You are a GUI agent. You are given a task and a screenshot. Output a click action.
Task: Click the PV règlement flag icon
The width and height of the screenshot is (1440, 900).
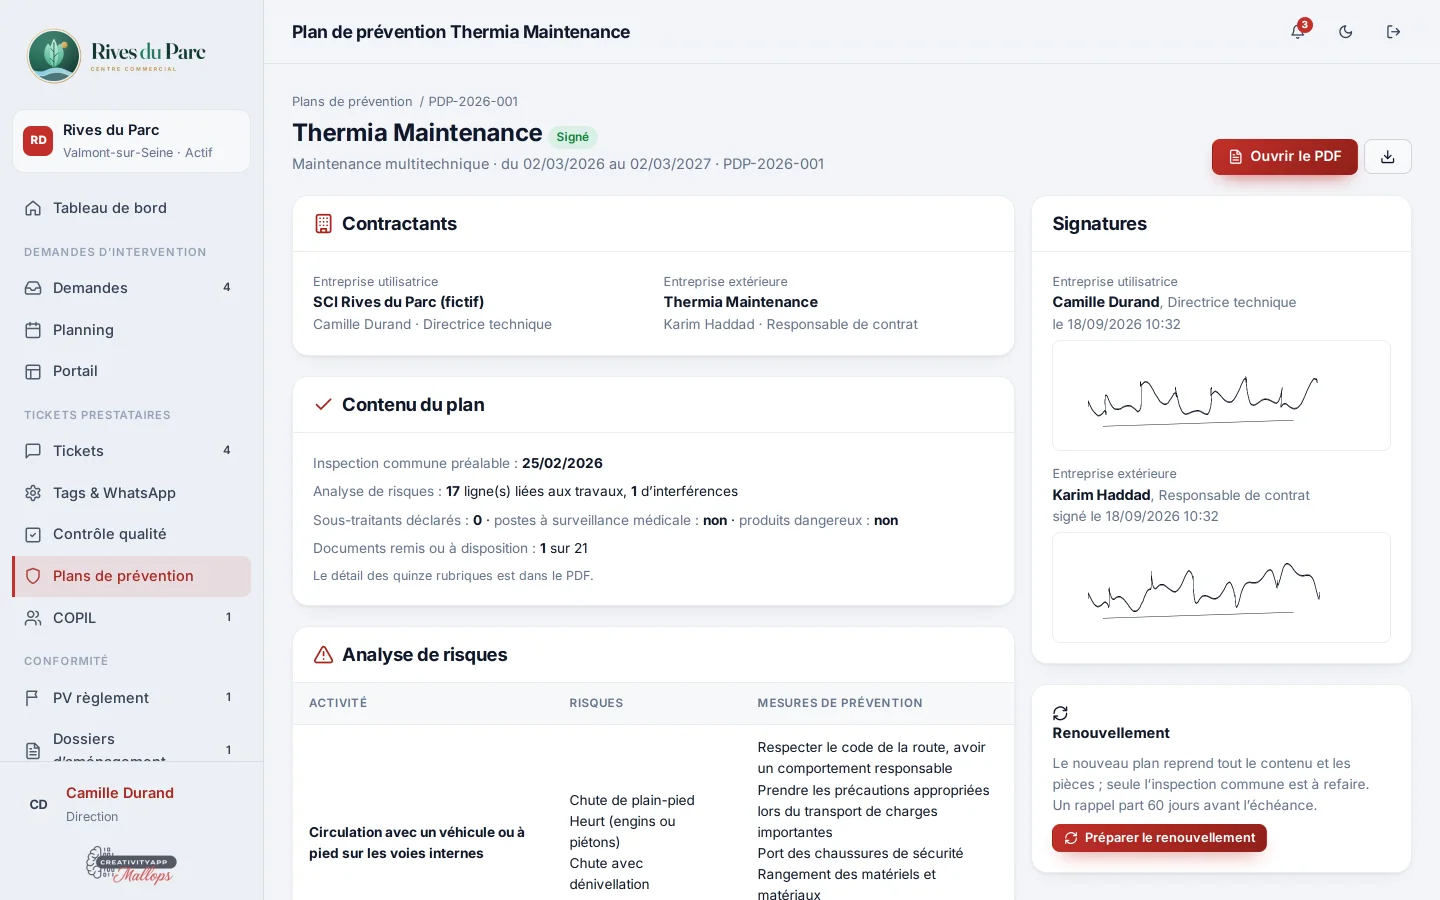(33, 698)
